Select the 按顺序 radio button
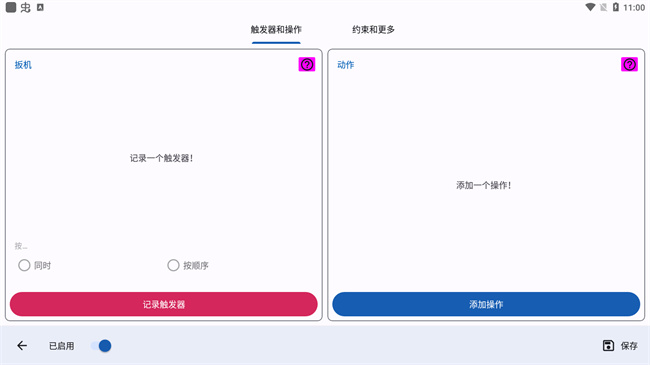The width and height of the screenshot is (650, 365). (x=173, y=265)
